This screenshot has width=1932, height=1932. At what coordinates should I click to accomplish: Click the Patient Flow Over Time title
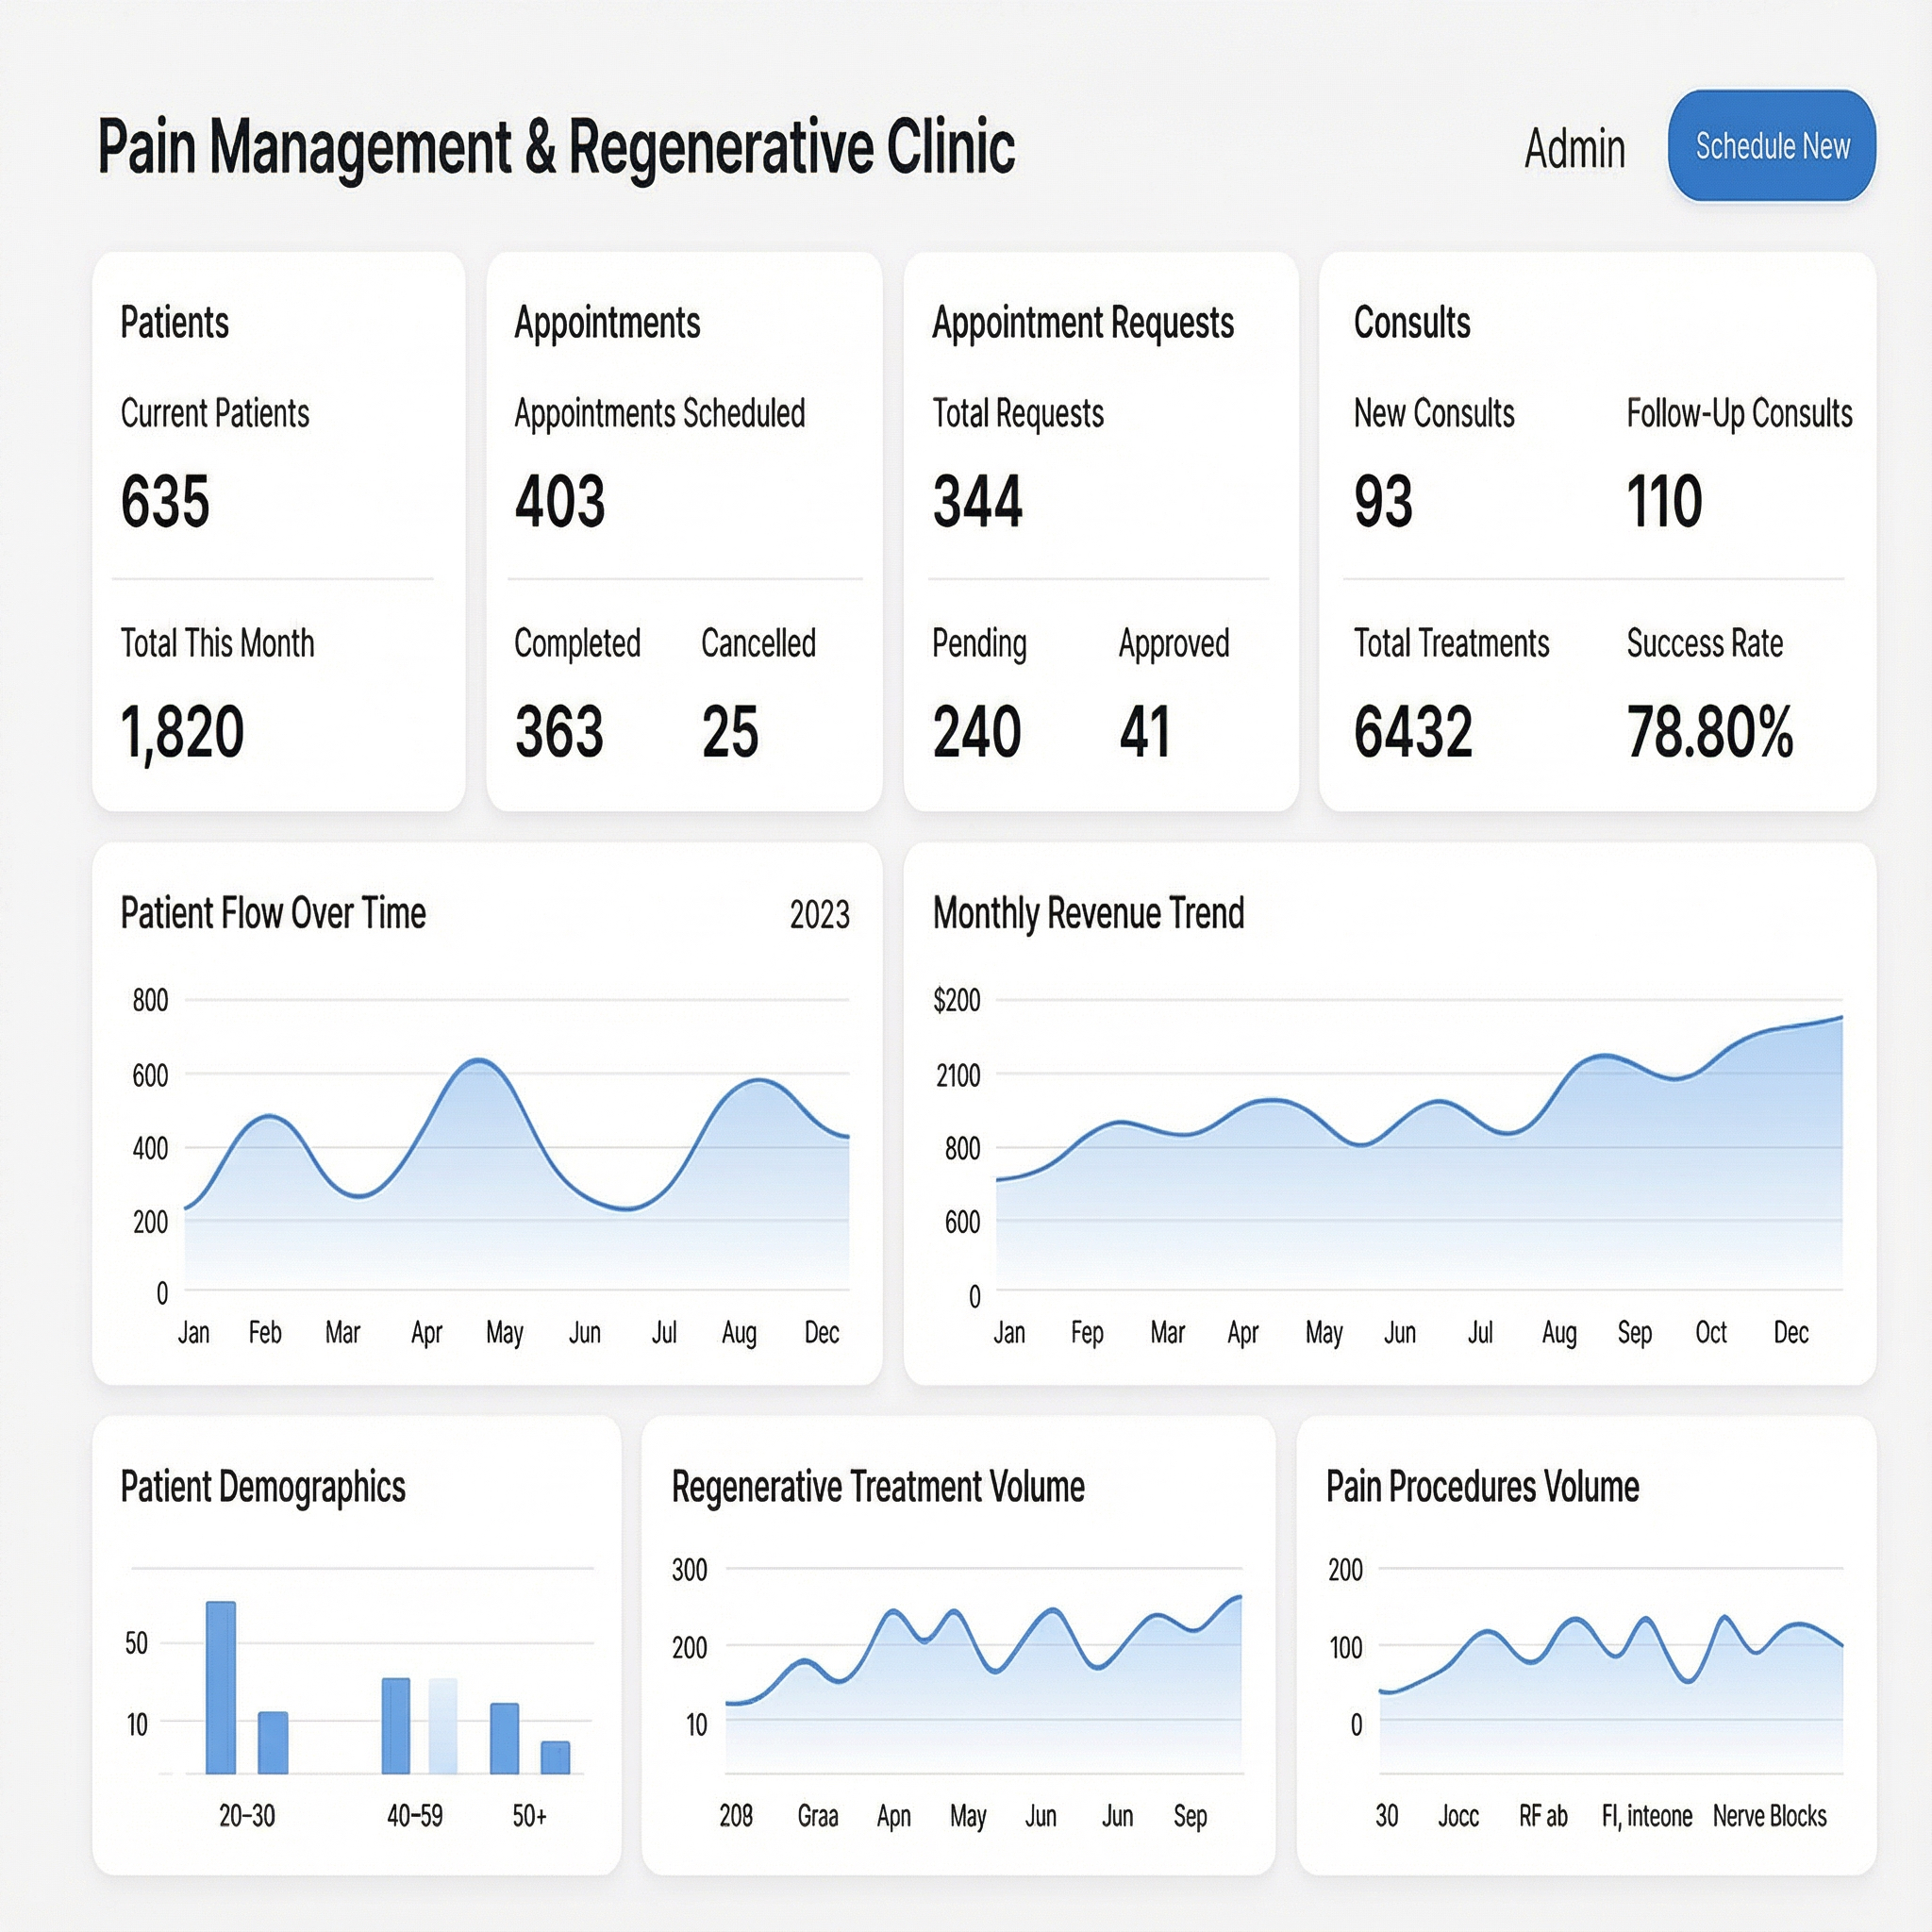click(273, 913)
